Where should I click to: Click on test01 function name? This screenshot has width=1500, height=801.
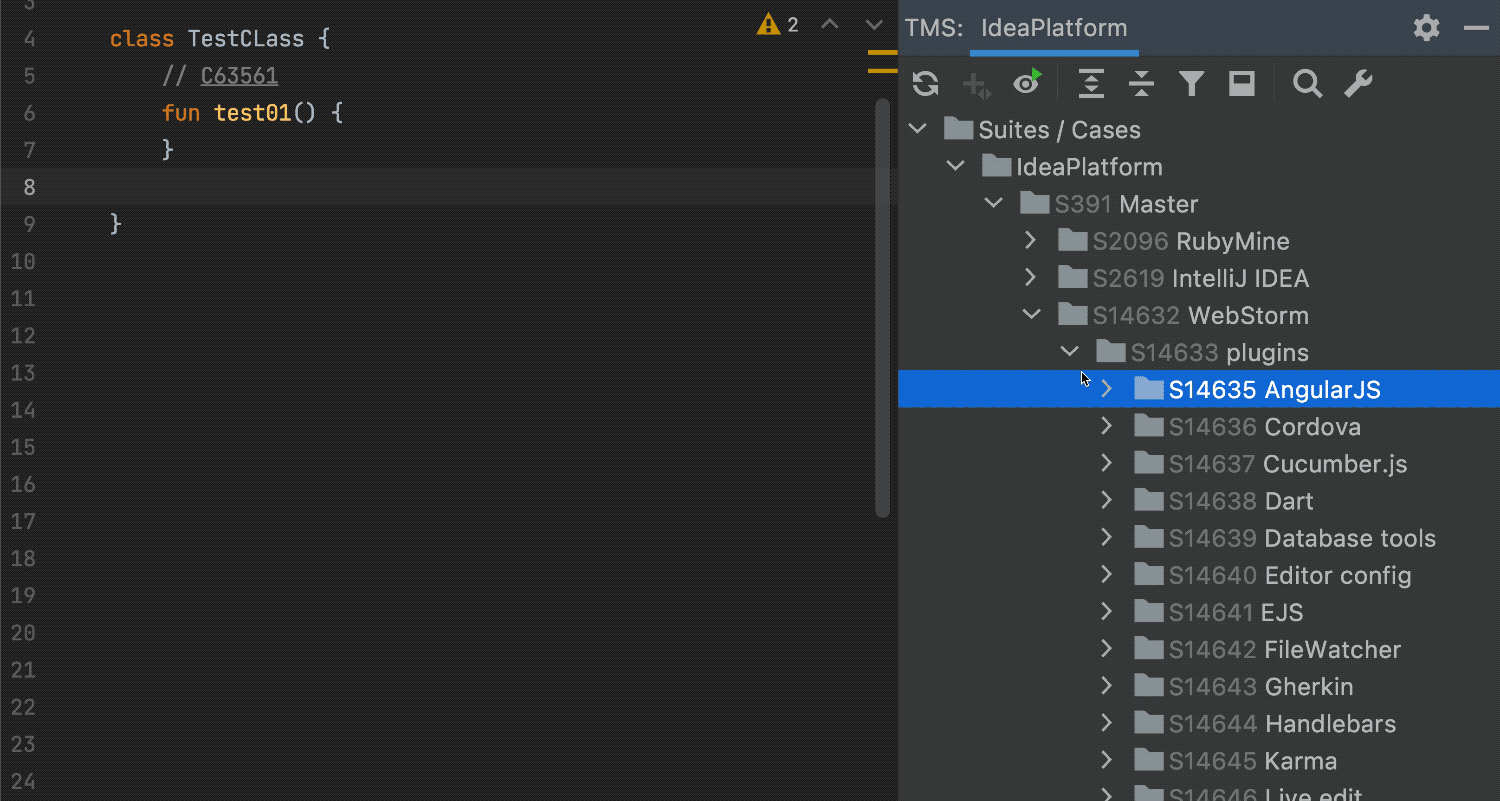[x=252, y=113]
